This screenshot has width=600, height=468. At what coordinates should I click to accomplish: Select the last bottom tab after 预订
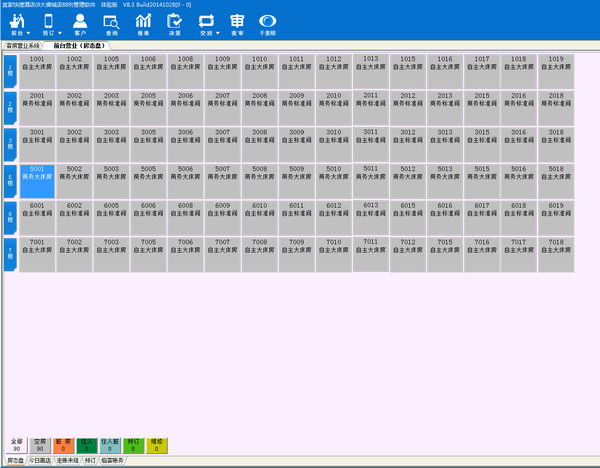[x=112, y=460]
